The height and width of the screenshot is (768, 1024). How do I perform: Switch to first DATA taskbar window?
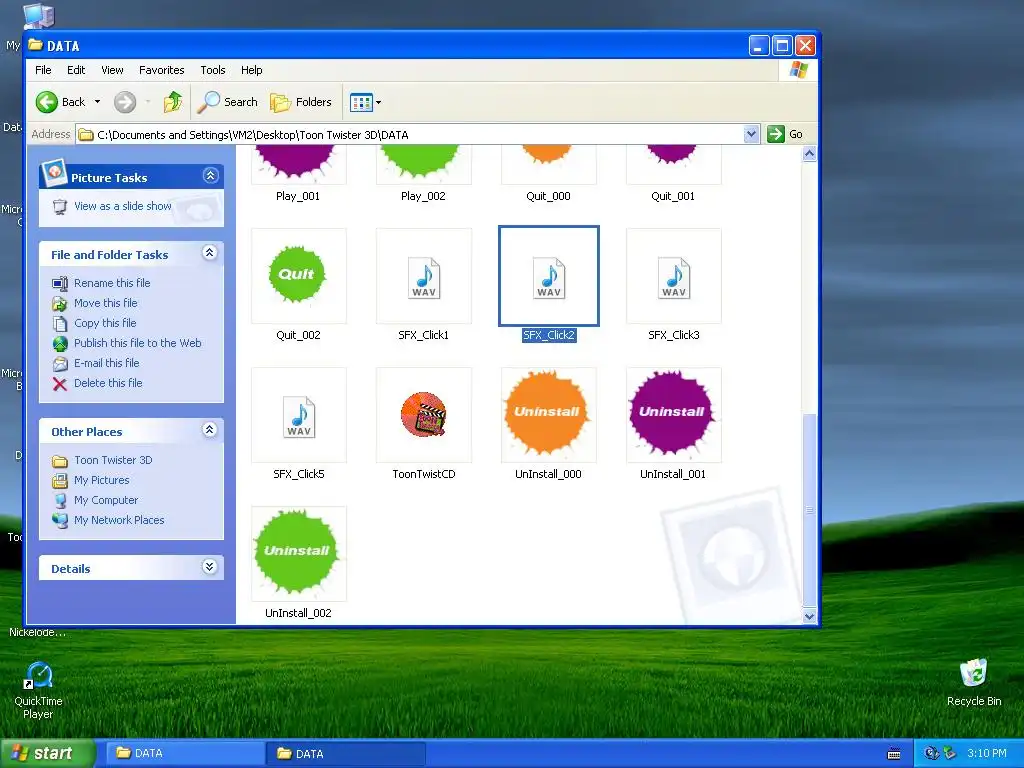pyautogui.click(x=186, y=753)
